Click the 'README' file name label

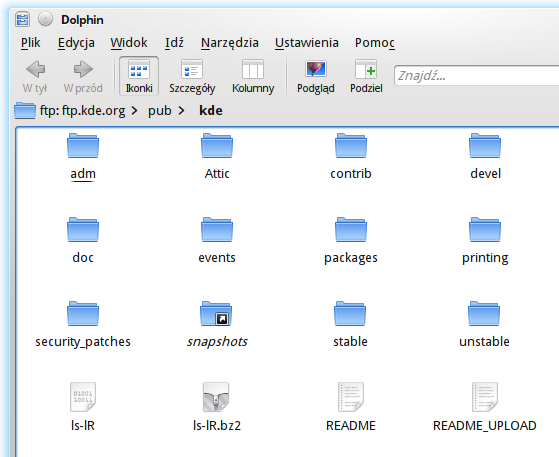click(x=351, y=426)
